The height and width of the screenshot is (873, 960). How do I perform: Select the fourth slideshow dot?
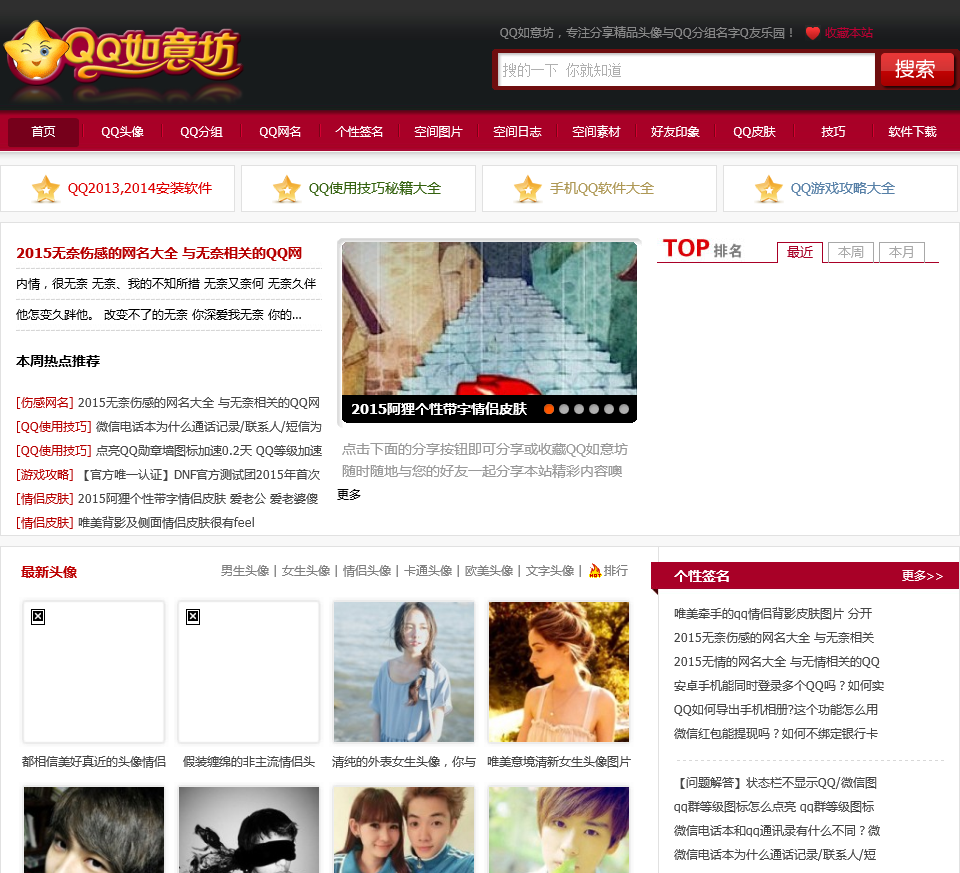pyautogui.click(x=594, y=409)
